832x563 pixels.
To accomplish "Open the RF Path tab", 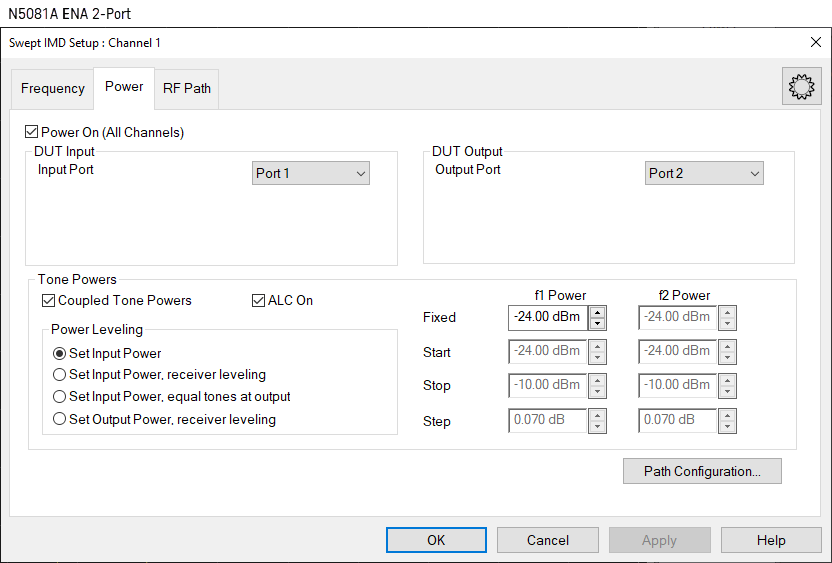I will tap(187, 88).
